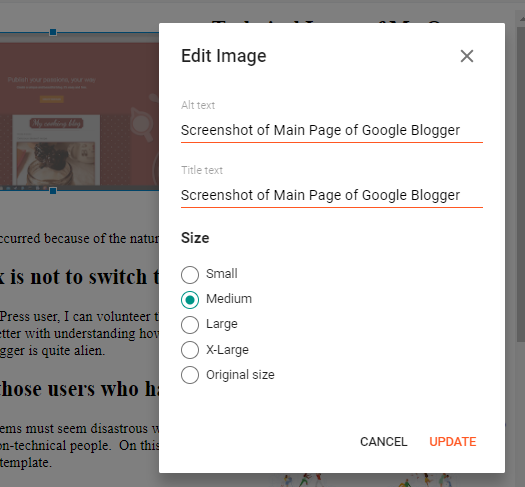Screen dimensions: 525x487
Task: Pick the X-Large size option
Action: (190, 350)
